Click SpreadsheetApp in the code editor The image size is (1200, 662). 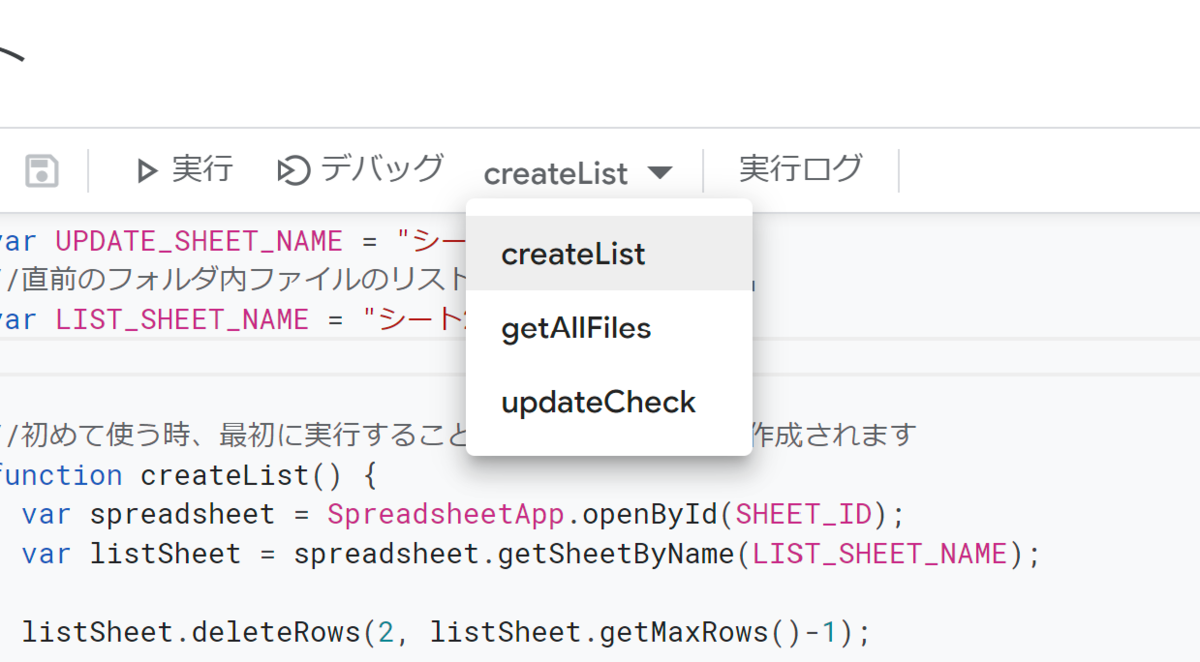pyautogui.click(x=446, y=515)
